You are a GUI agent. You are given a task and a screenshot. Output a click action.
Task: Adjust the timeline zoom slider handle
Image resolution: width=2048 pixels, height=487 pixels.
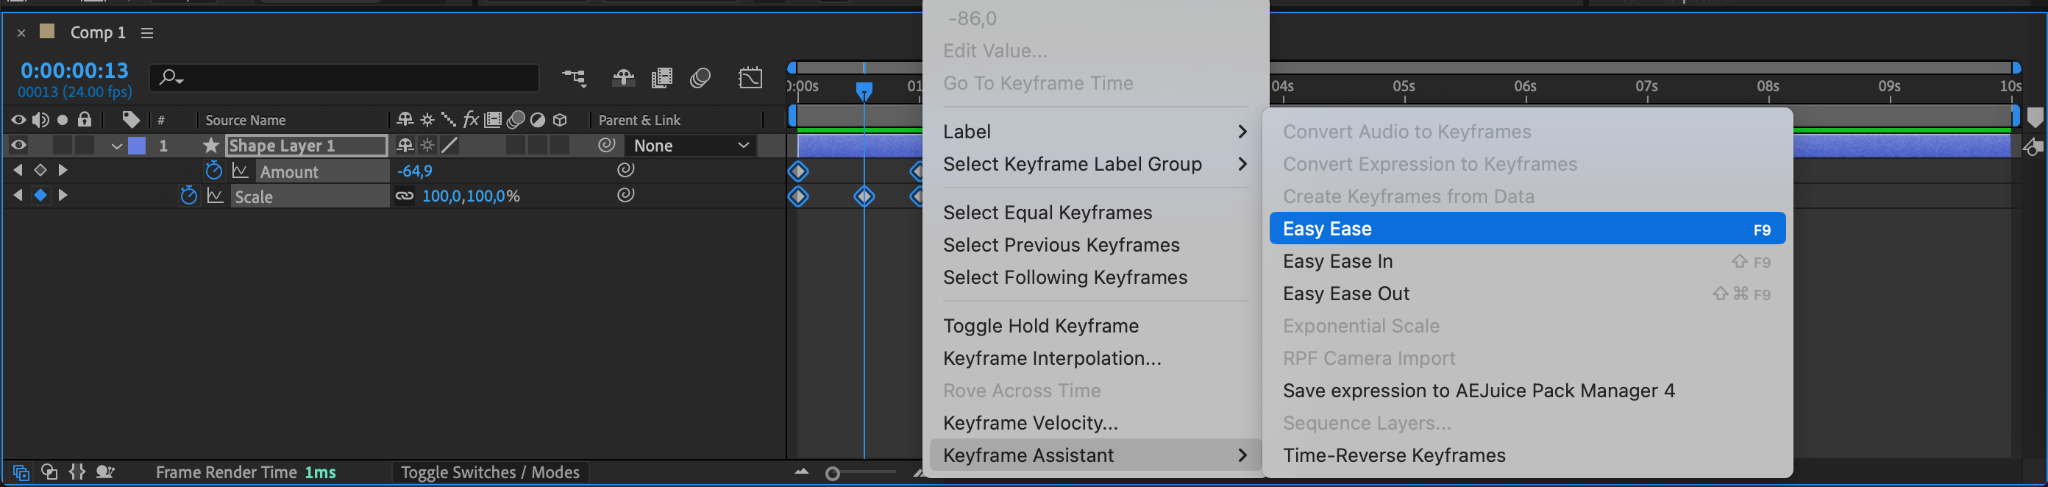pos(832,473)
